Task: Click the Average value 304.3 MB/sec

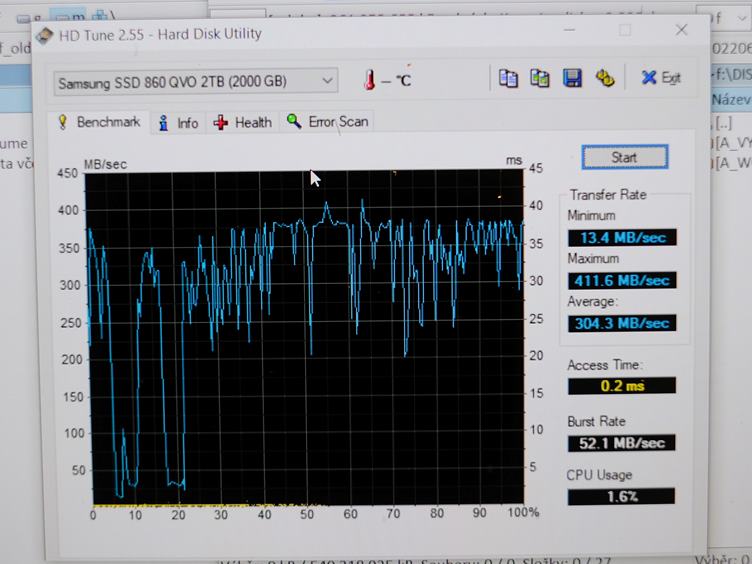Action: click(x=622, y=323)
